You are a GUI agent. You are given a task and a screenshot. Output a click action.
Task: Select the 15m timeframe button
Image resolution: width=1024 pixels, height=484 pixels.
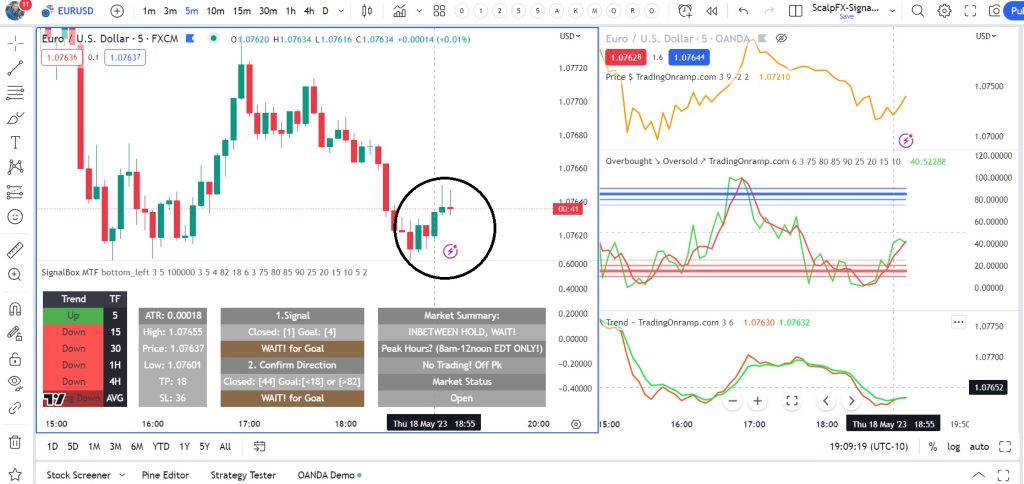click(242, 11)
